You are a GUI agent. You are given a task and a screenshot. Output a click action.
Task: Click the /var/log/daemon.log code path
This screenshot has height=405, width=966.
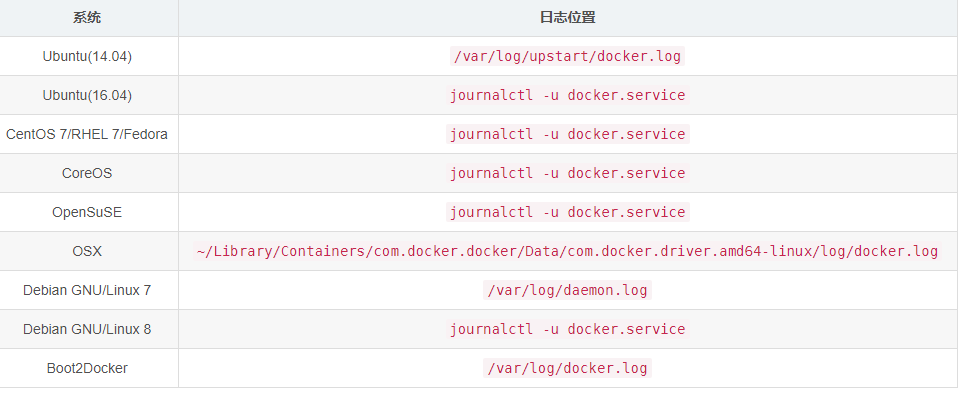567,290
